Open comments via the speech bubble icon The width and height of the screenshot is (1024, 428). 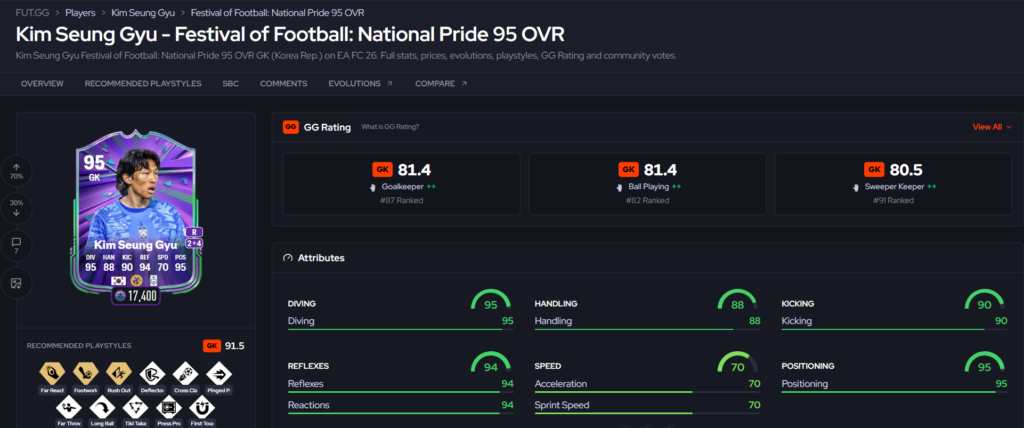[16, 246]
